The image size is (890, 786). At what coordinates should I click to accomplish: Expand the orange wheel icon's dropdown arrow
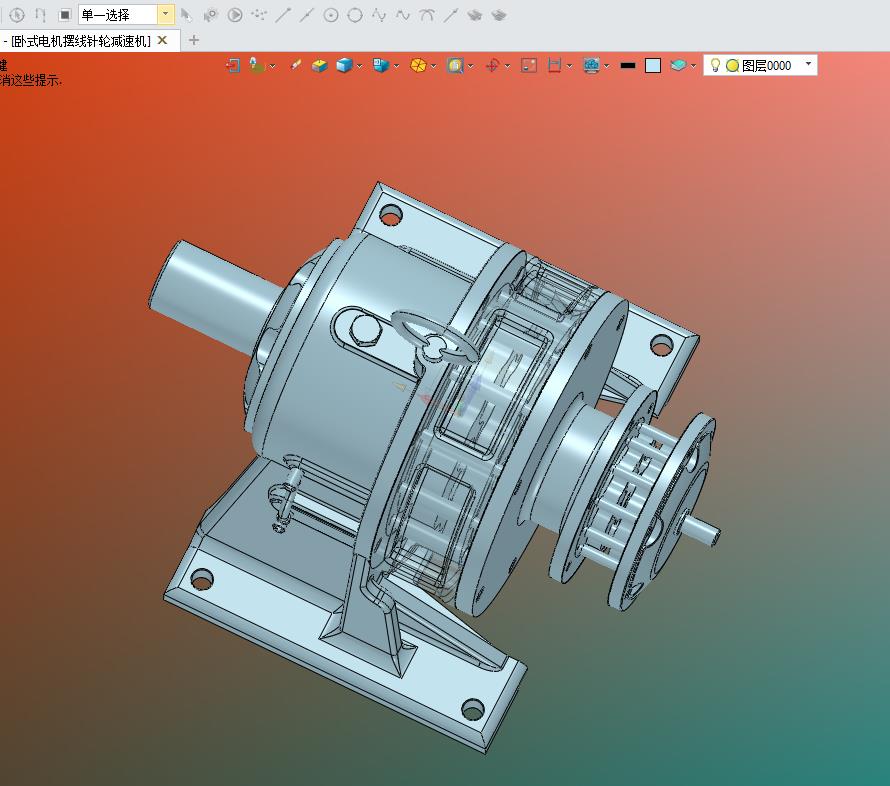[434, 66]
